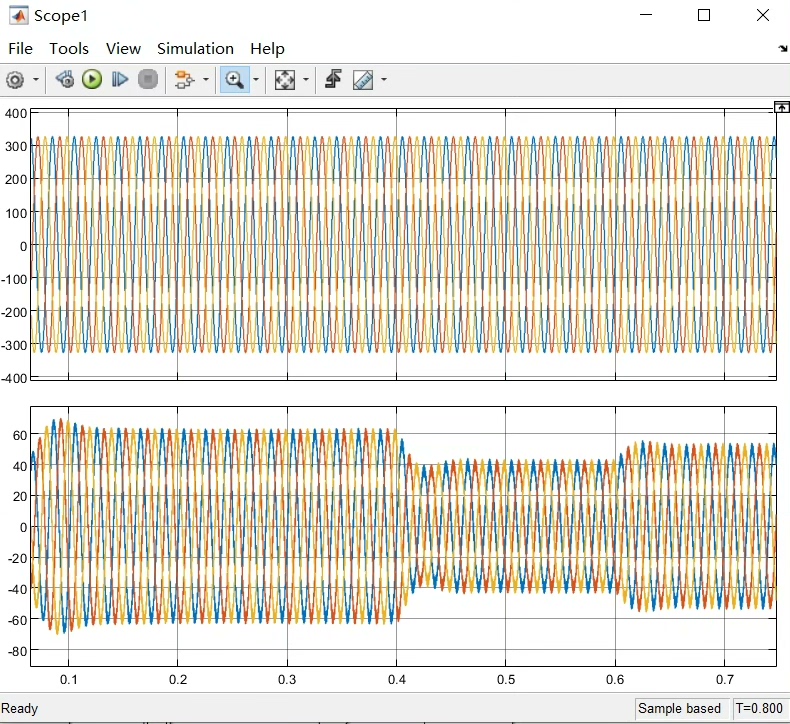790x724 pixels.
Task: Open the Simulation menu
Action: [x=195, y=49]
